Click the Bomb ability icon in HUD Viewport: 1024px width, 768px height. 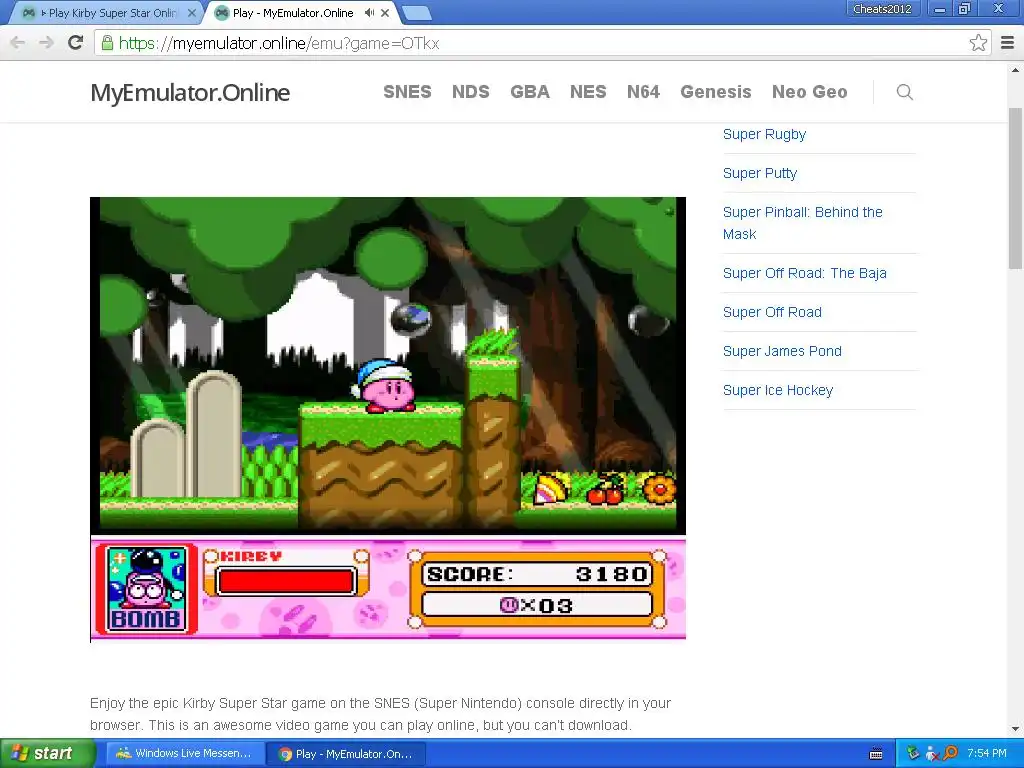tap(146, 590)
